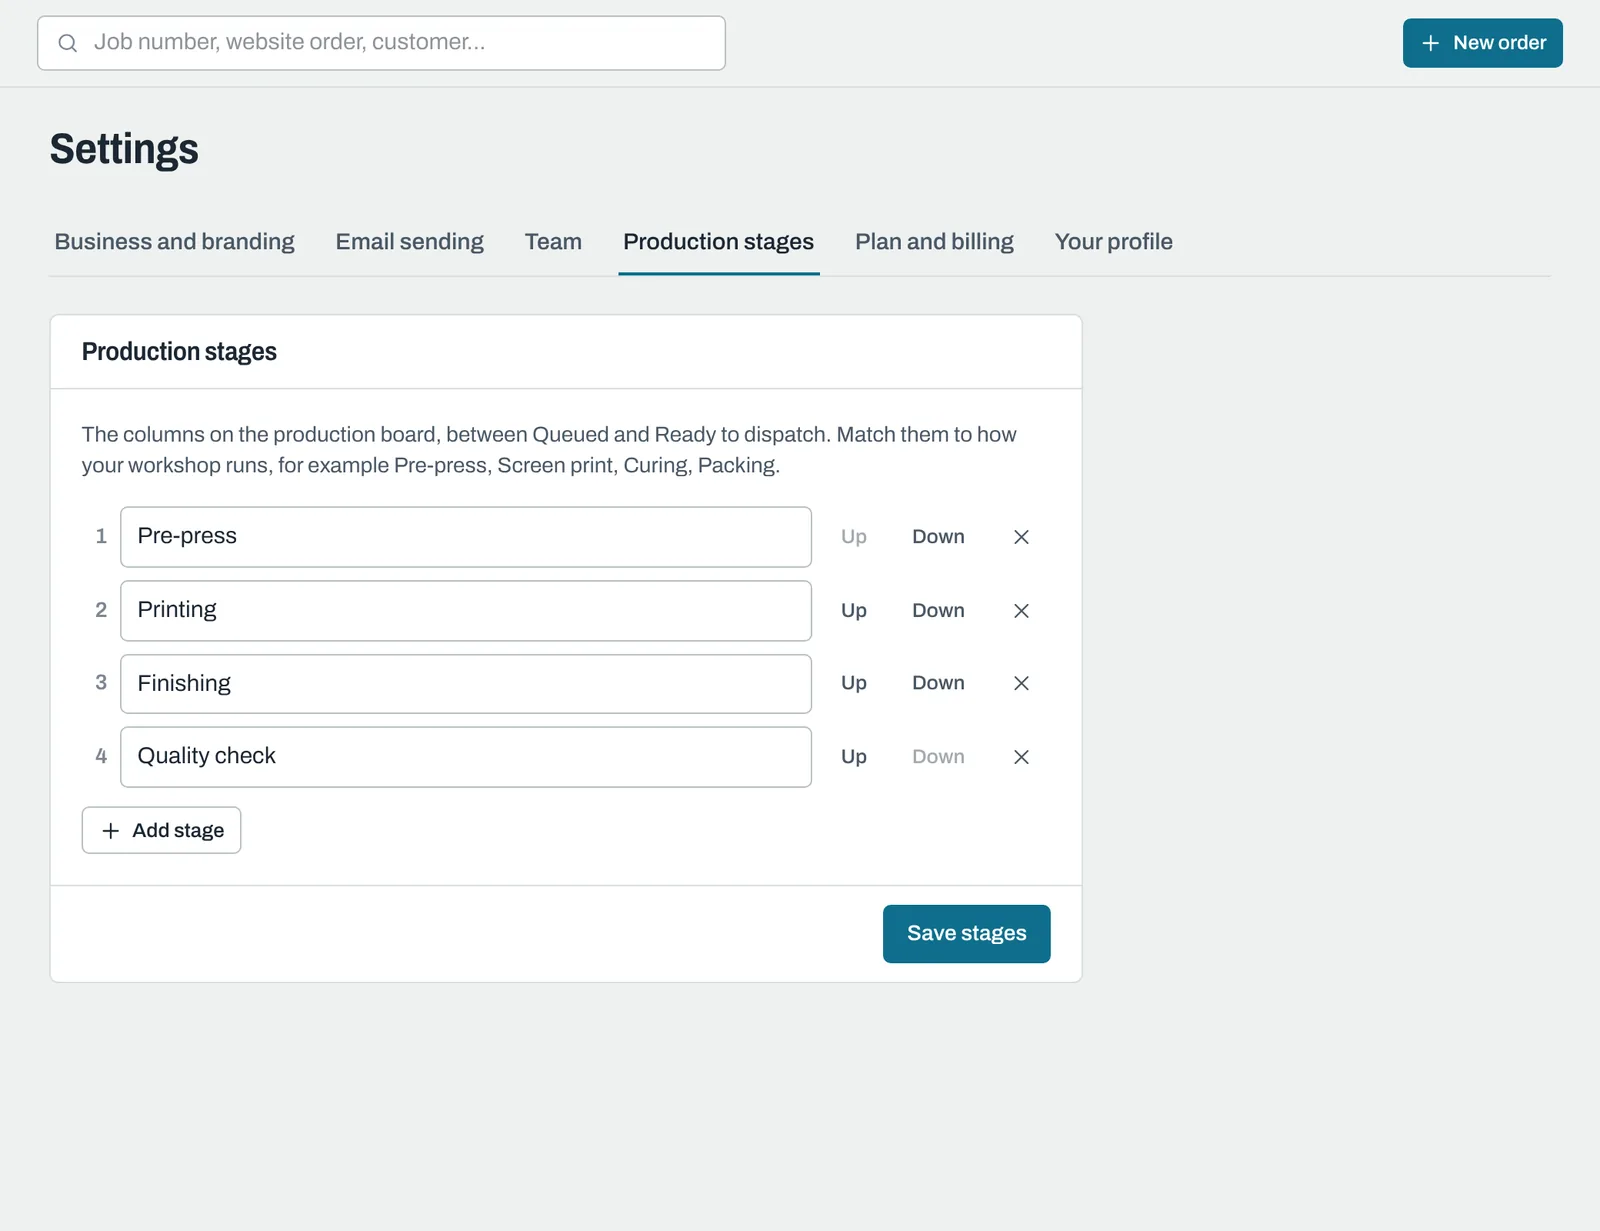Click the production board description text

[x=549, y=450]
